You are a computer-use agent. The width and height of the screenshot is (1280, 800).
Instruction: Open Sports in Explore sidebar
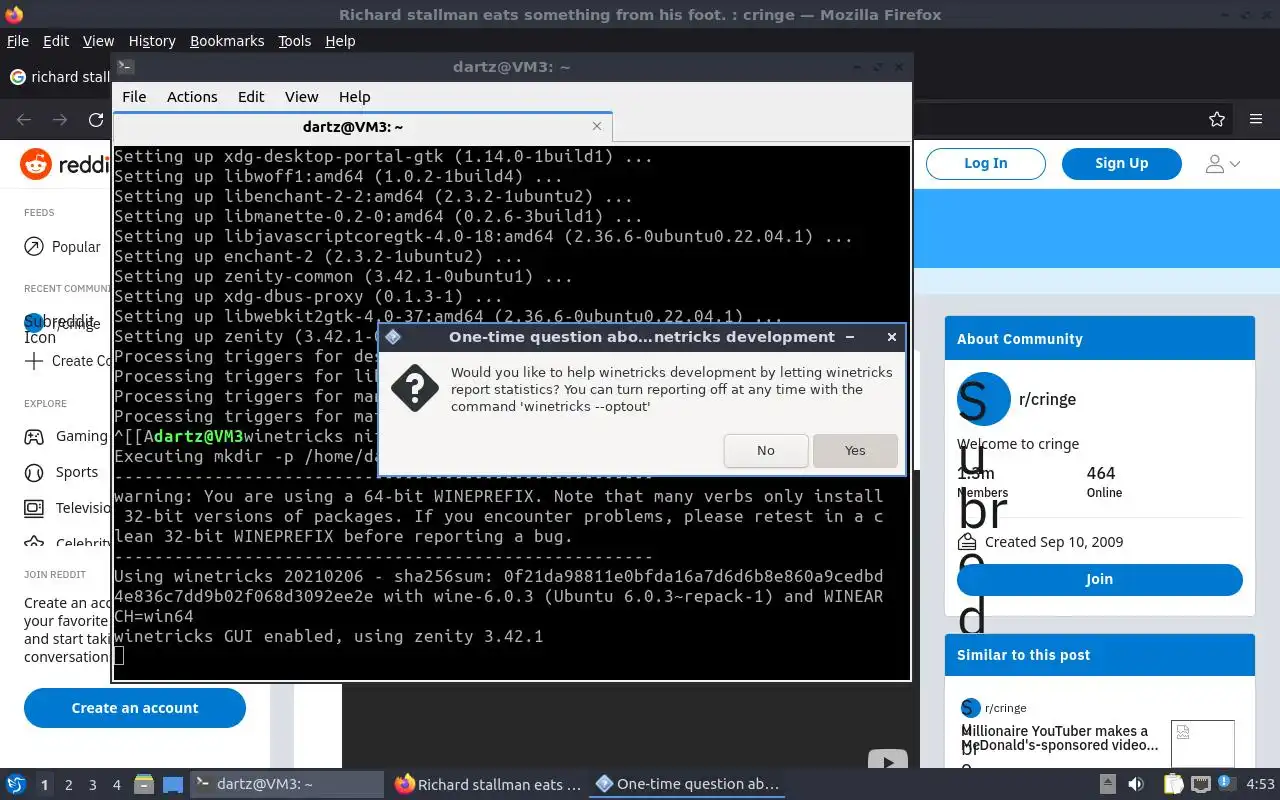click(62, 472)
